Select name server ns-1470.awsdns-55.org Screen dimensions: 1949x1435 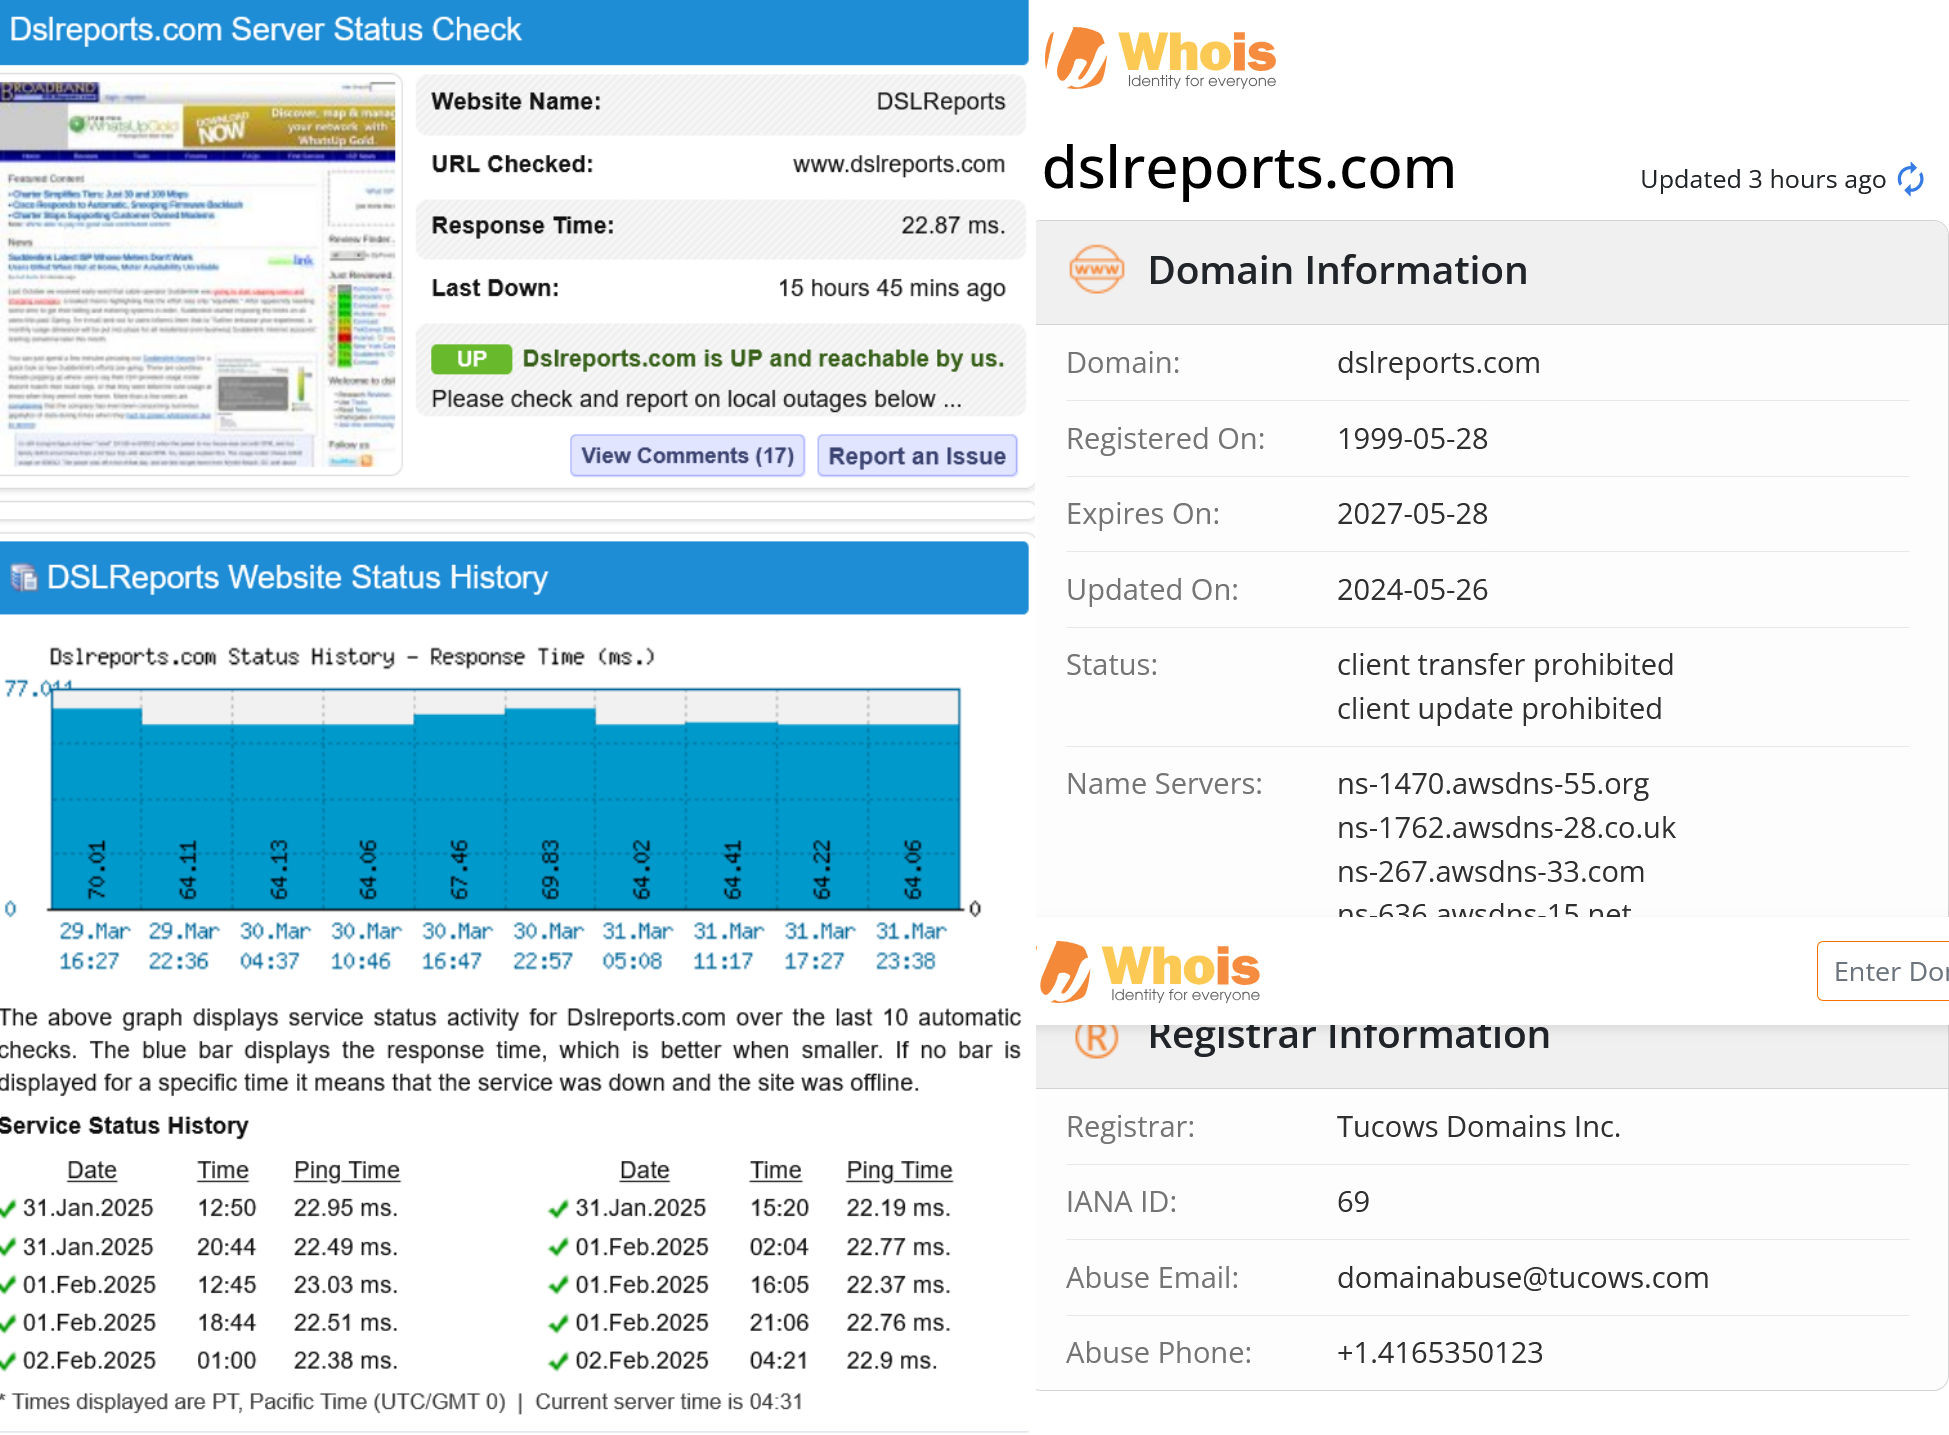coord(1493,784)
